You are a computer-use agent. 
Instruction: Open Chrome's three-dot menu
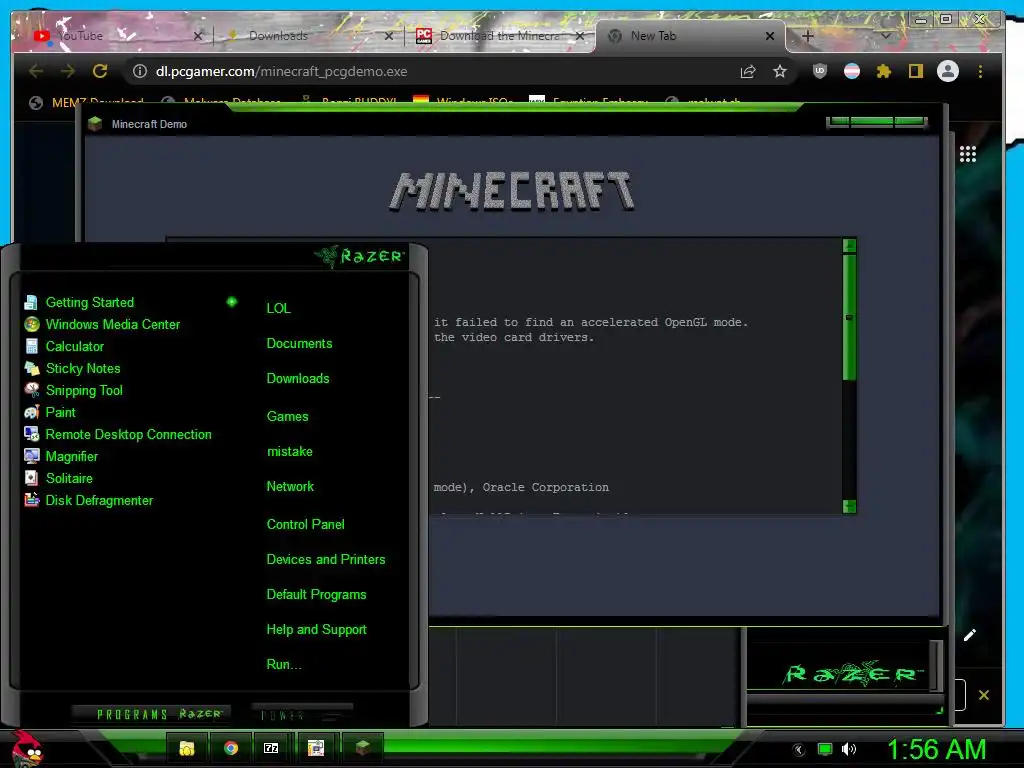click(x=980, y=71)
